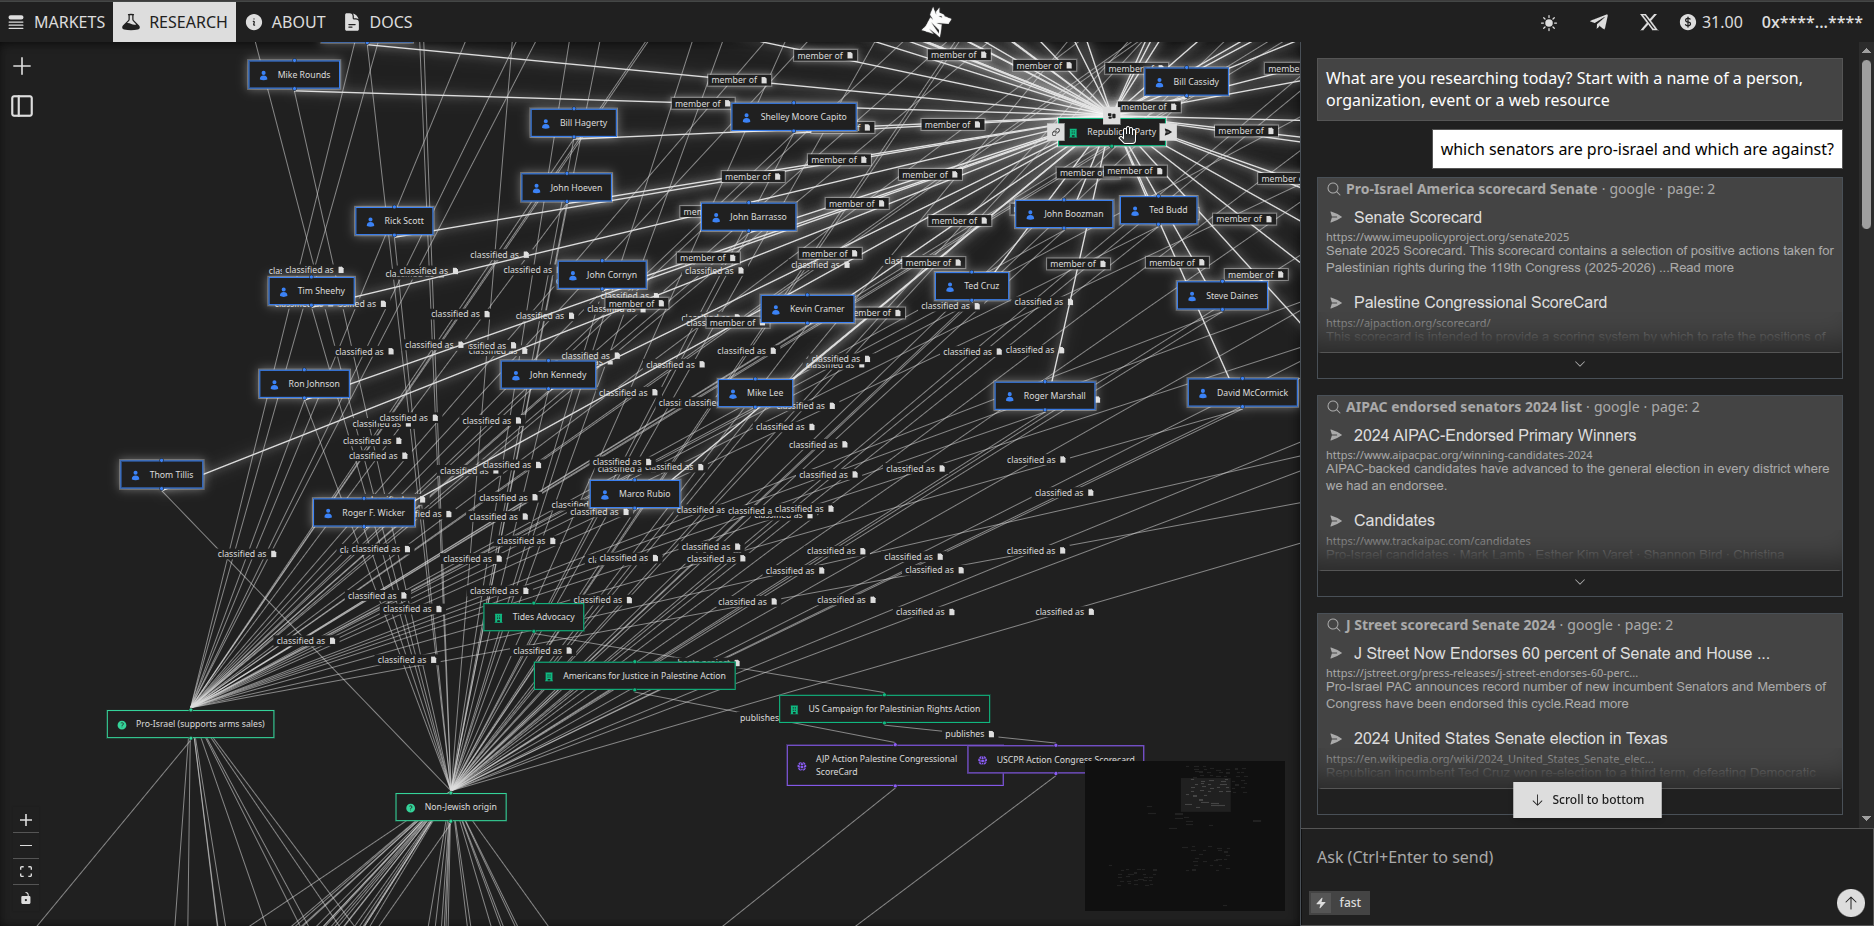Select the Rick Scott node
The image size is (1874, 926).
(x=394, y=221)
